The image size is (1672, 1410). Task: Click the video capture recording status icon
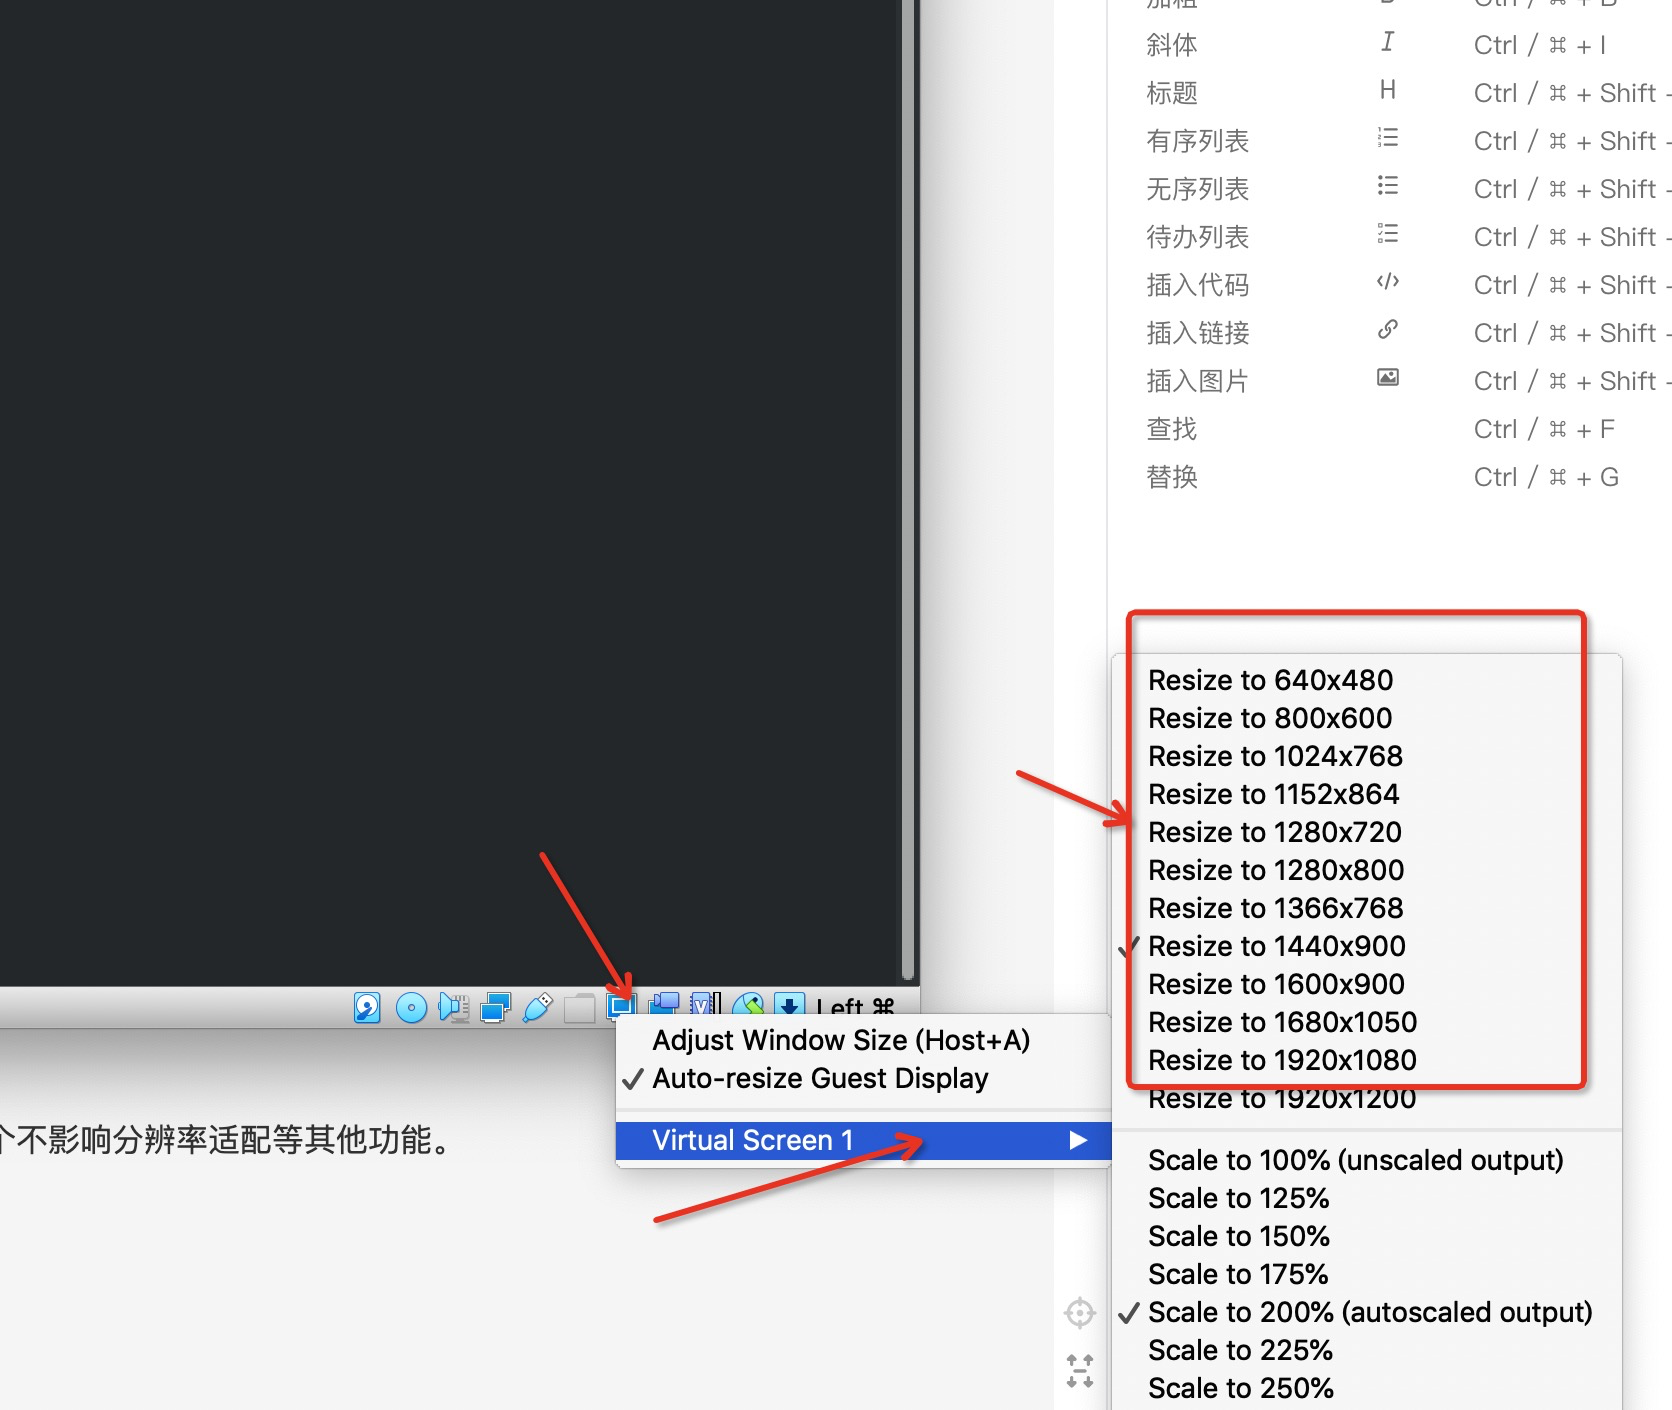pos(664,1004)
